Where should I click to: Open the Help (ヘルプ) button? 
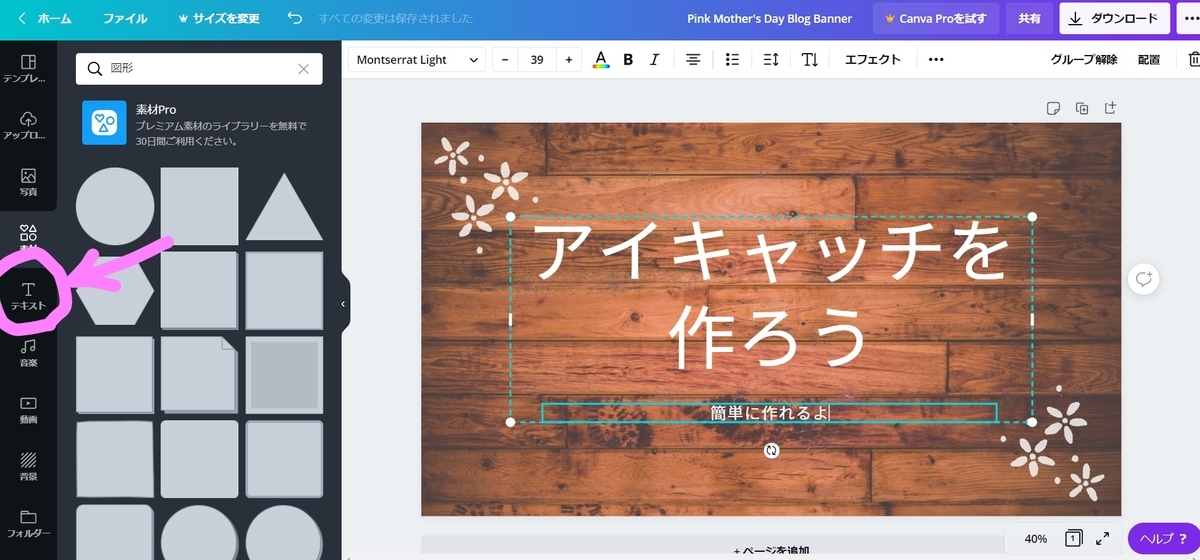[x=1164, y=539]
